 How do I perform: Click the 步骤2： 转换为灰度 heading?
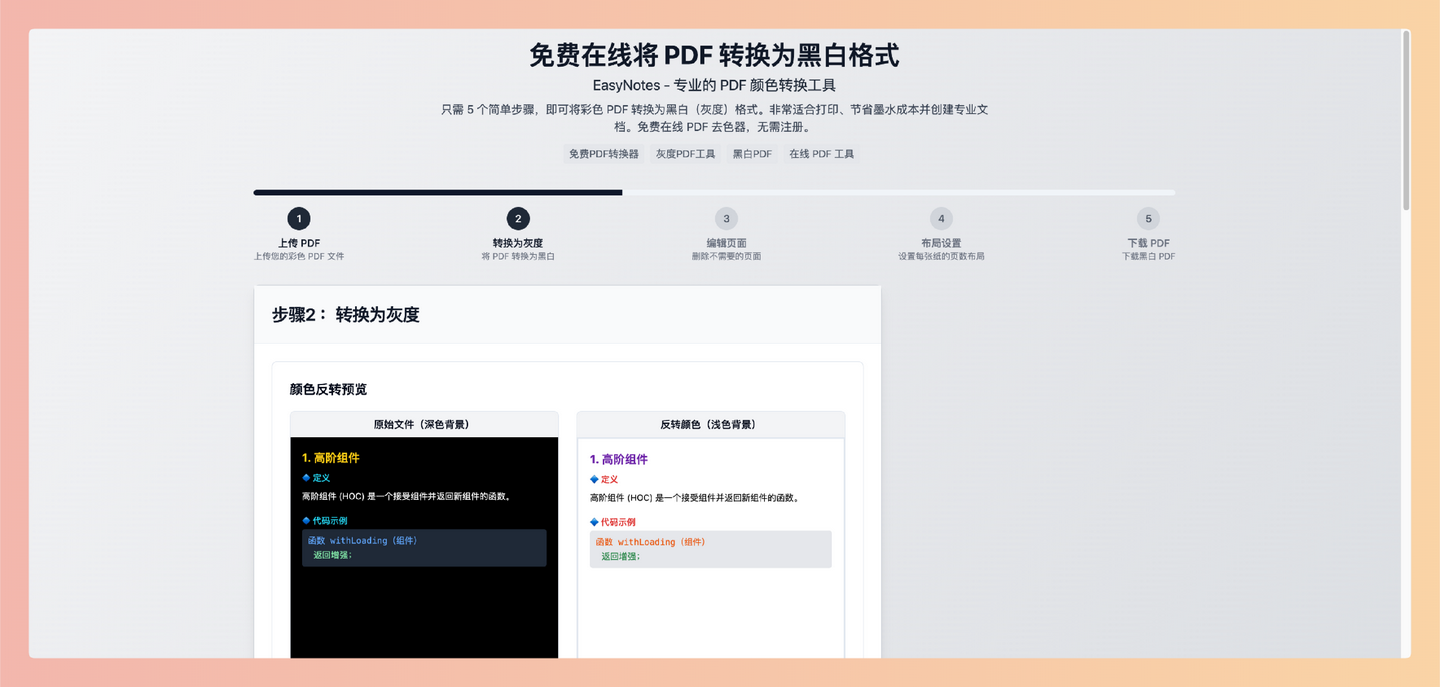(x=346, y=315)
